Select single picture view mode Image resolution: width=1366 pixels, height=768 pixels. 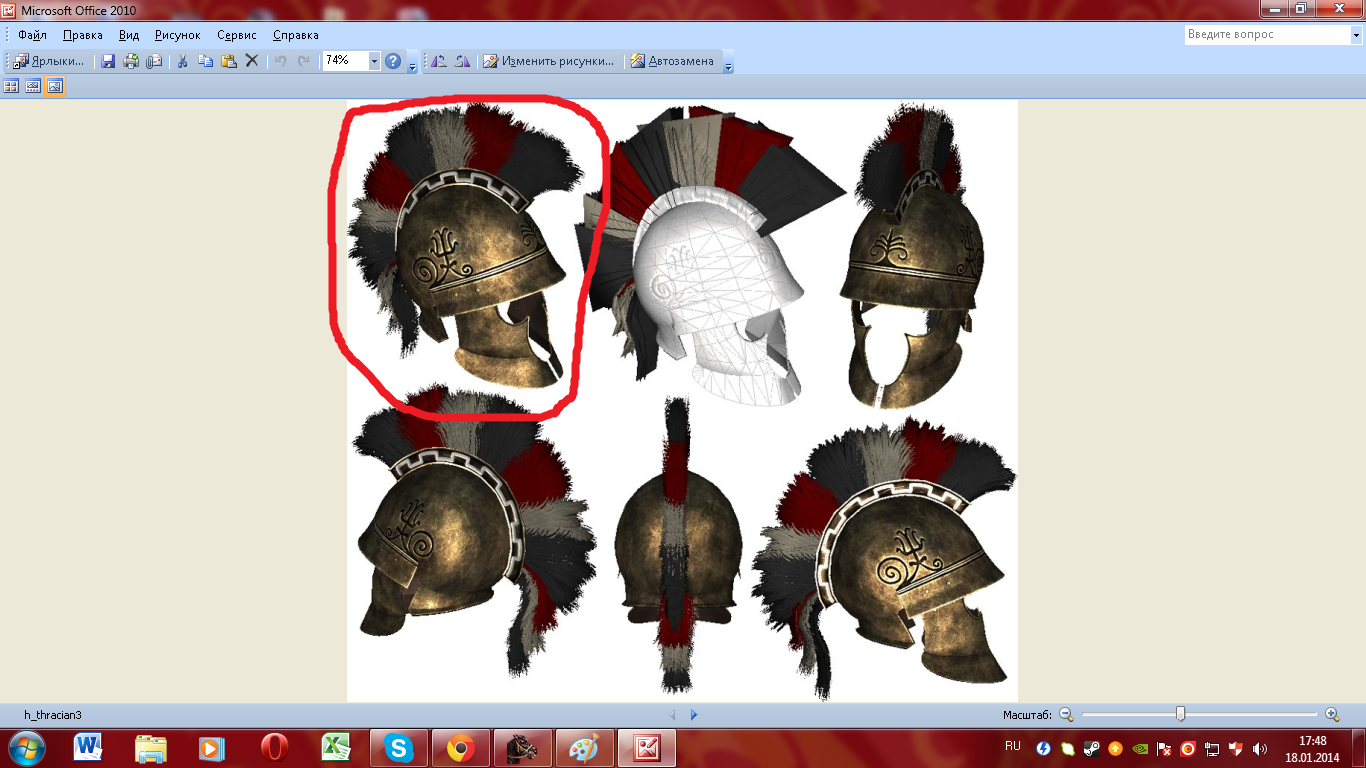pos(55,87)
